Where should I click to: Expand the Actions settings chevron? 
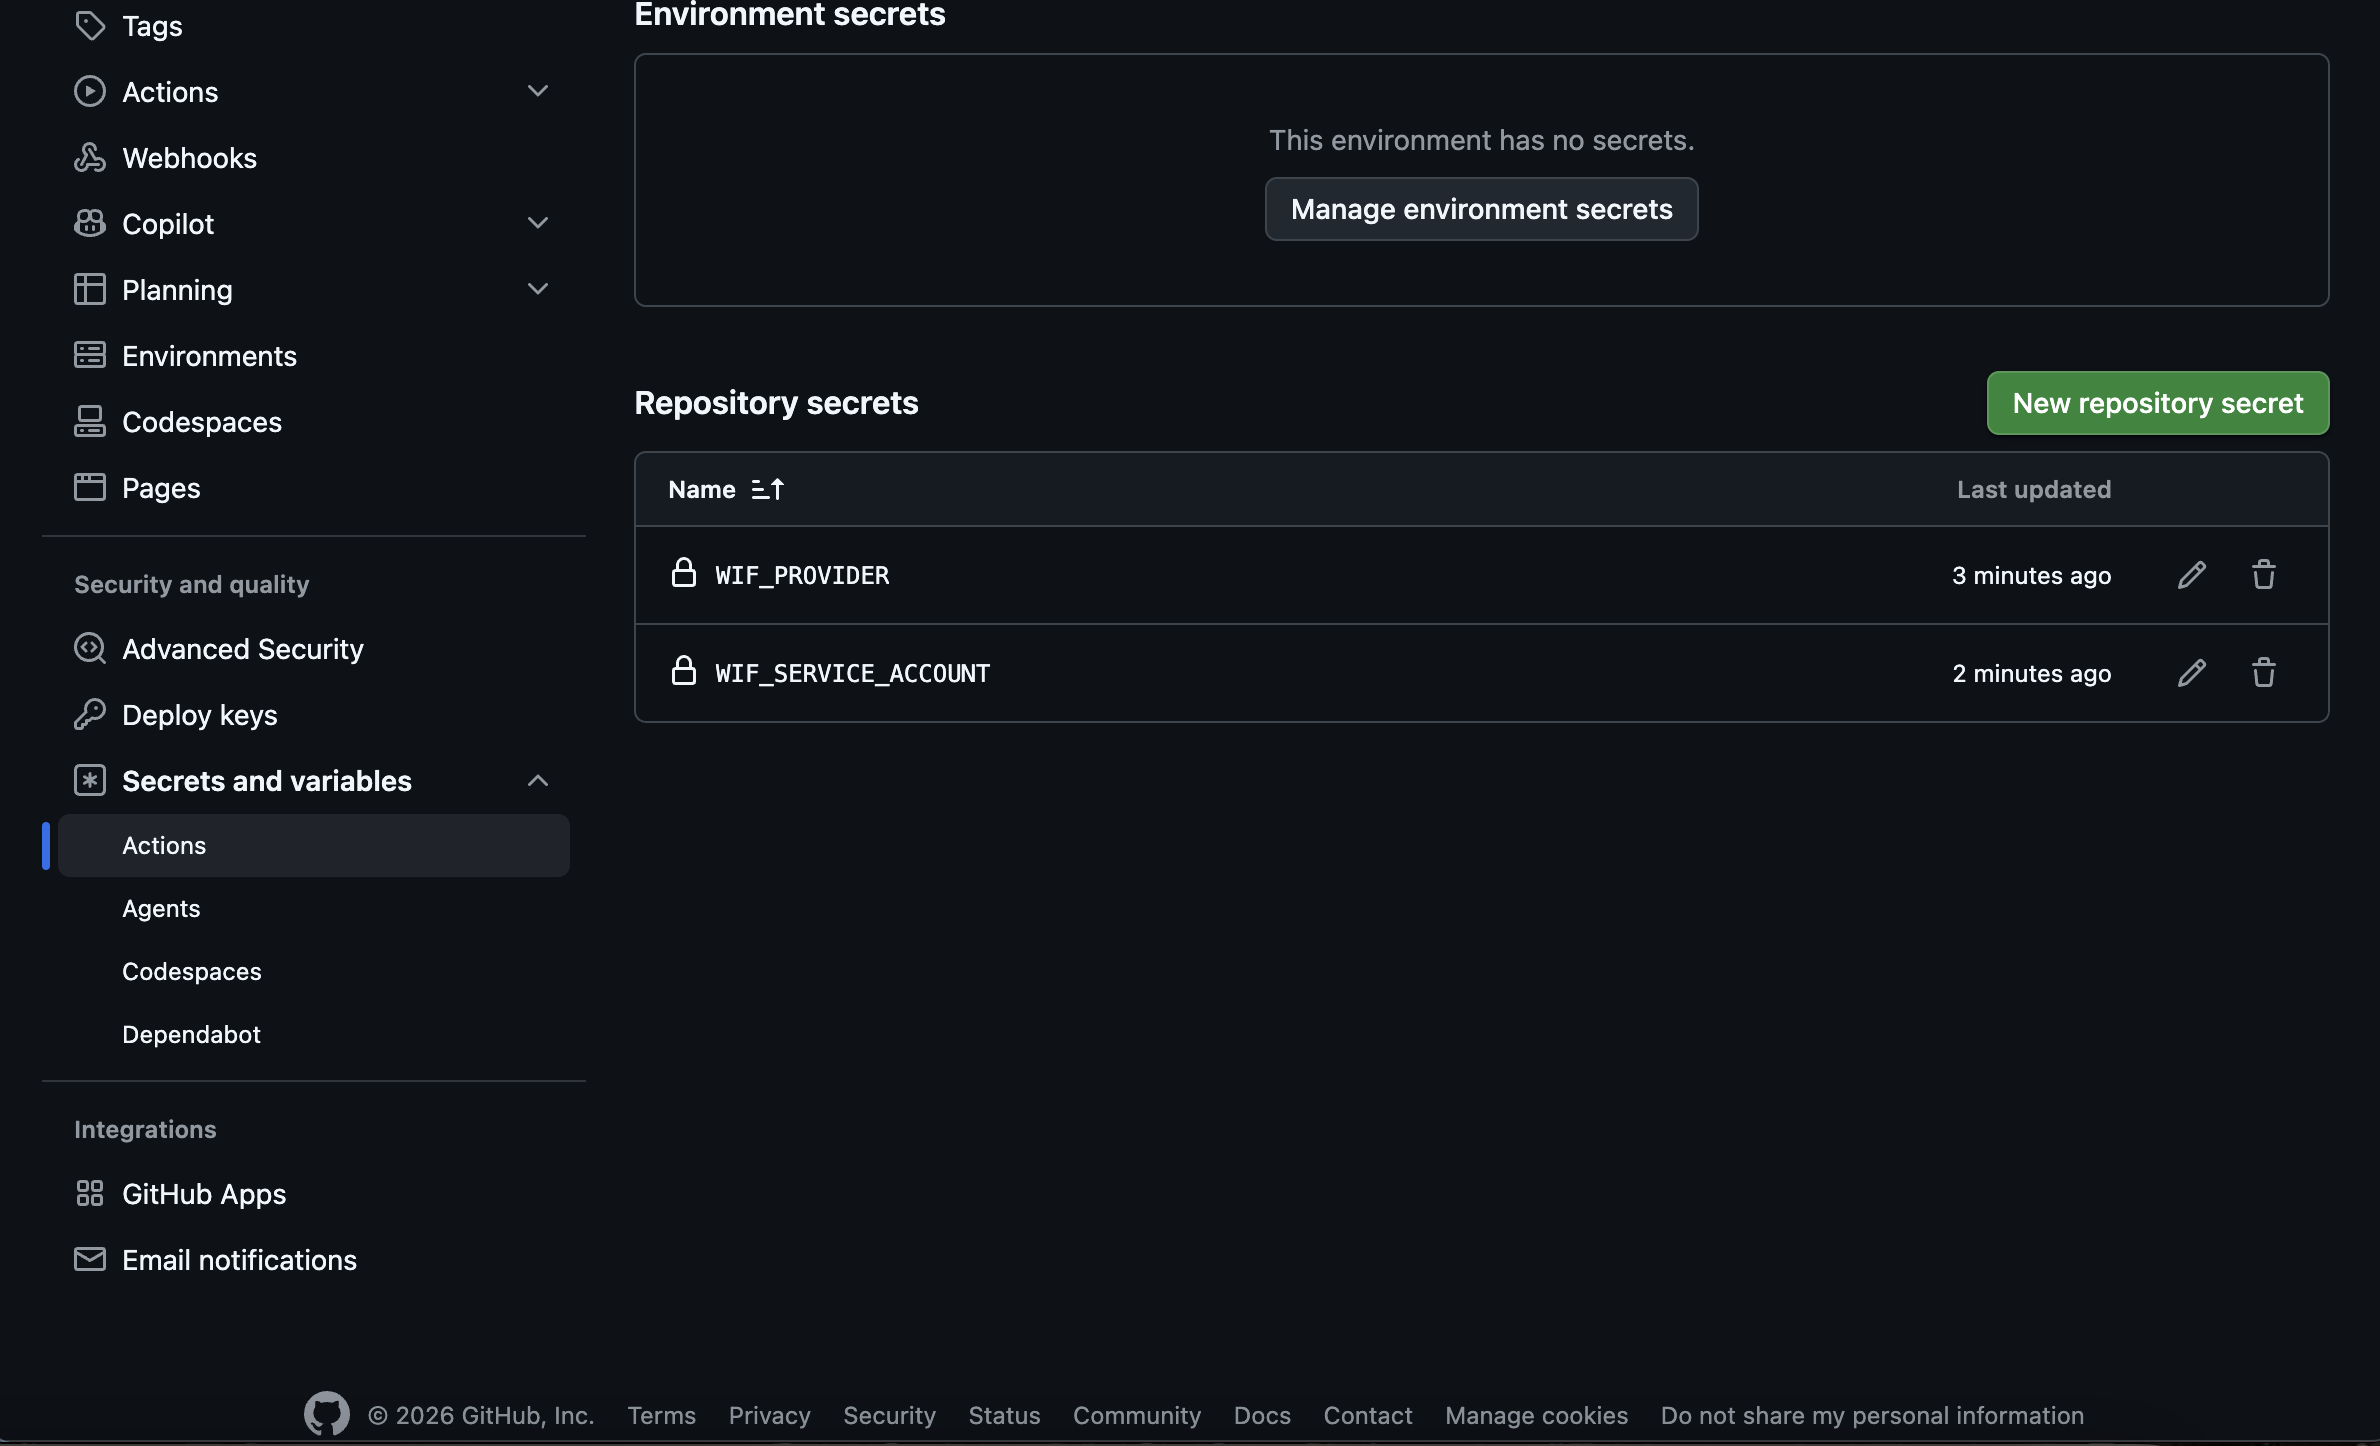click(x=538, y=92)
